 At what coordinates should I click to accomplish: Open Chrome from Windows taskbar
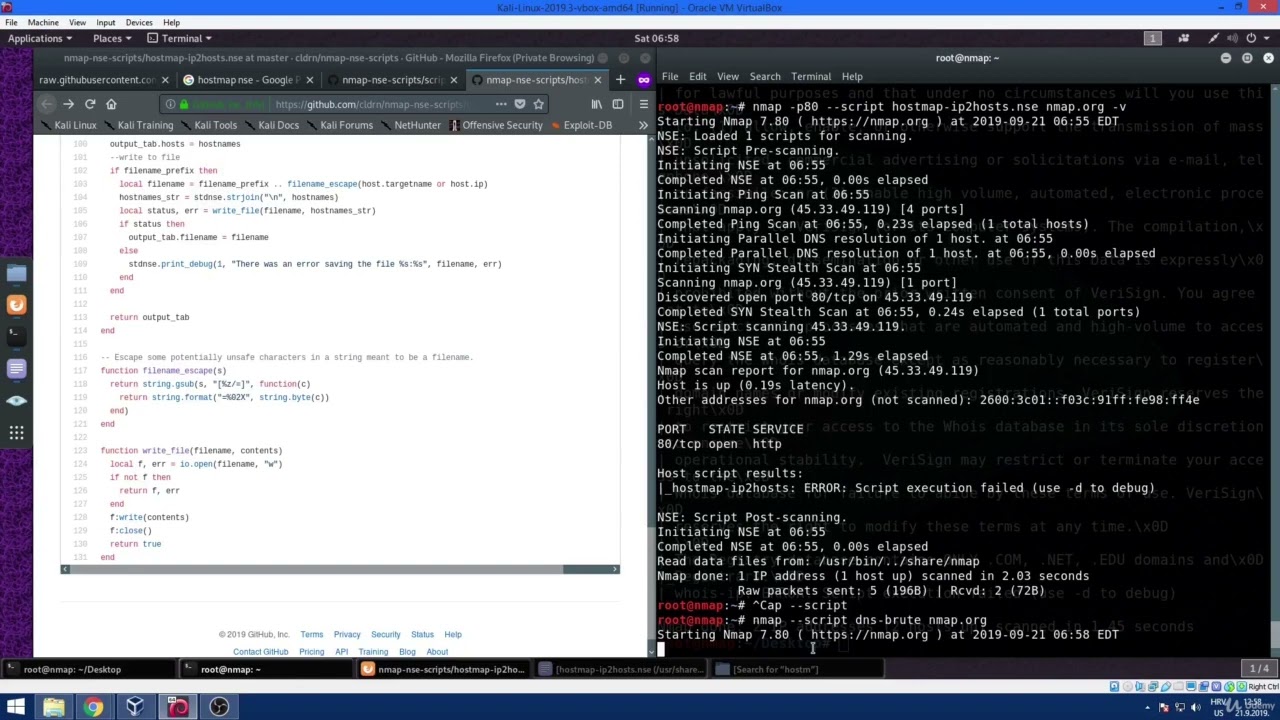[93, 707]
